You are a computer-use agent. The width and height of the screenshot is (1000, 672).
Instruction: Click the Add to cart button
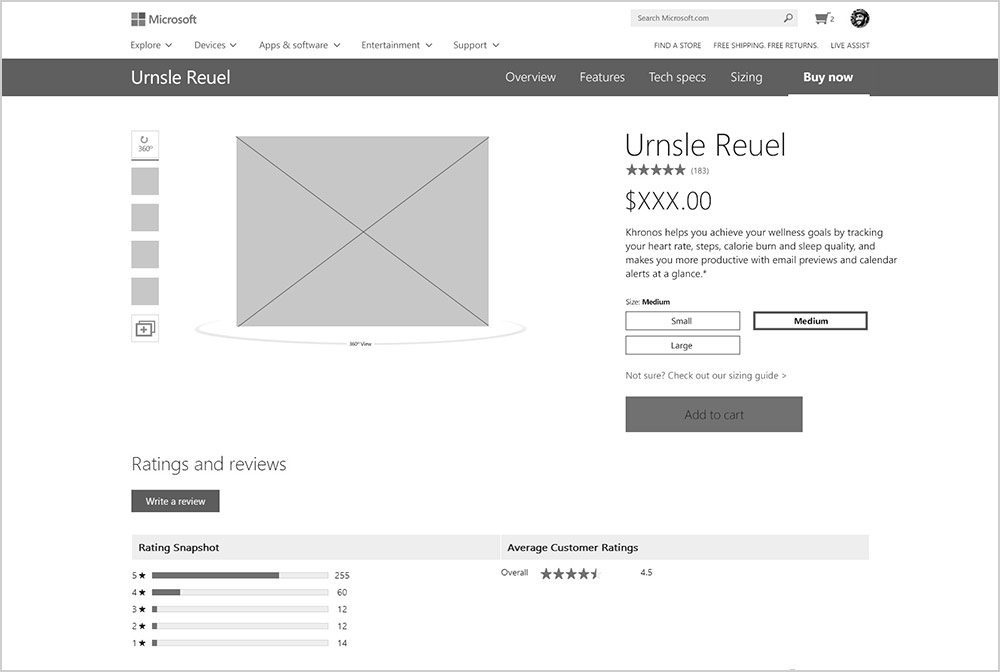714,414
